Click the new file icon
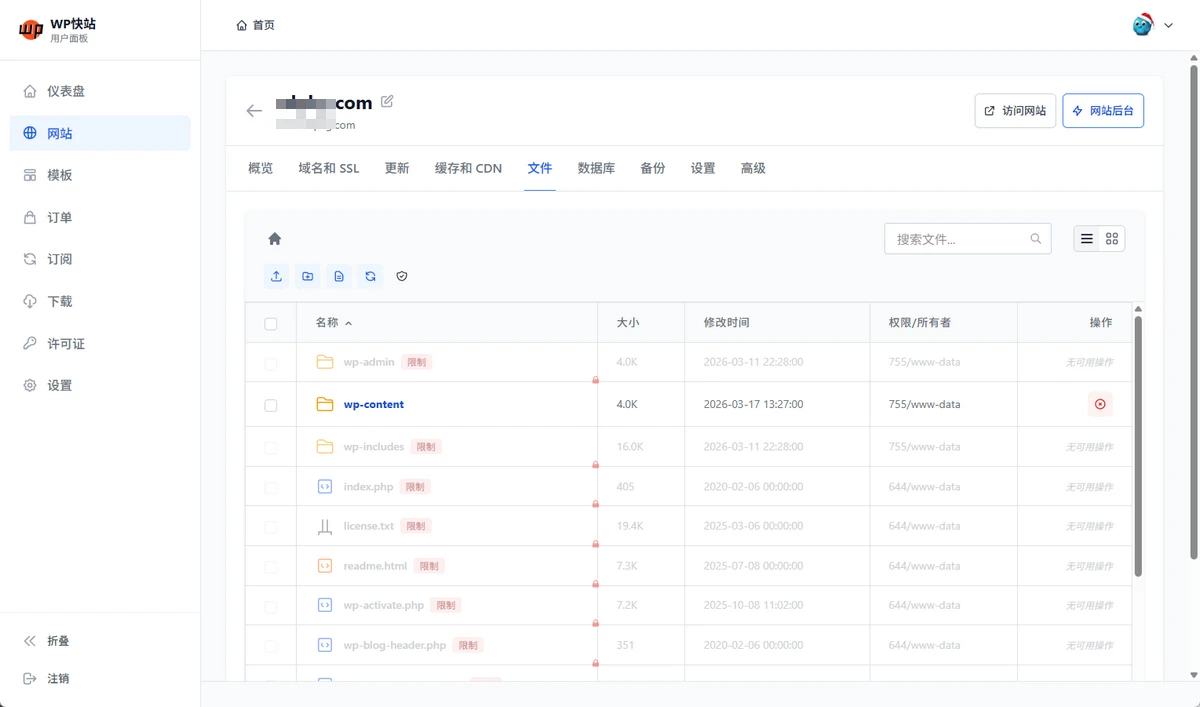This screenshot has height=707, width=1200. point(339,276)
